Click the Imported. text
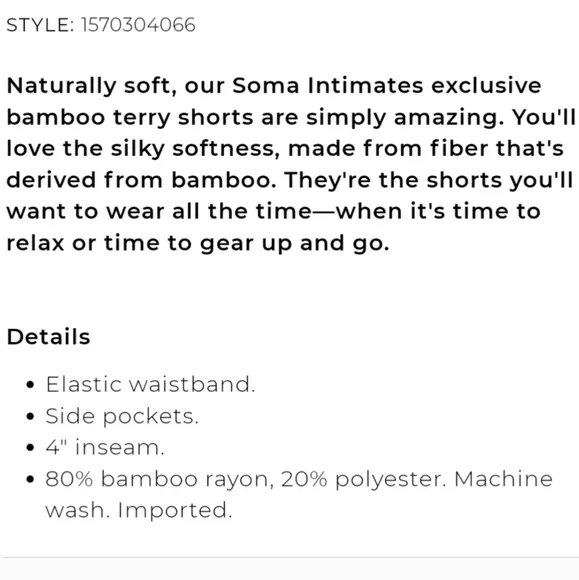The width and height of the screenshot is (579, 580). tap(175, 510)
